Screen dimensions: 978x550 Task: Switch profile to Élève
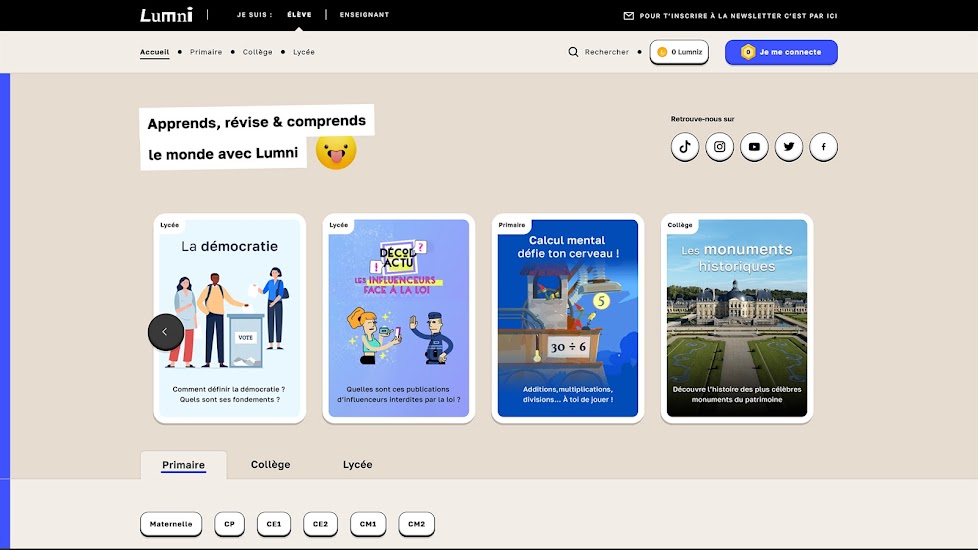coord(299,15)
